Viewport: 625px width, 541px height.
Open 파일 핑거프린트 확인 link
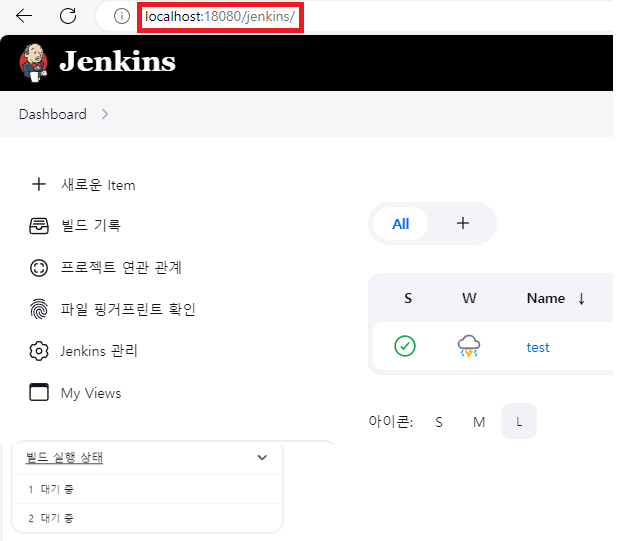tap(128, 309)
